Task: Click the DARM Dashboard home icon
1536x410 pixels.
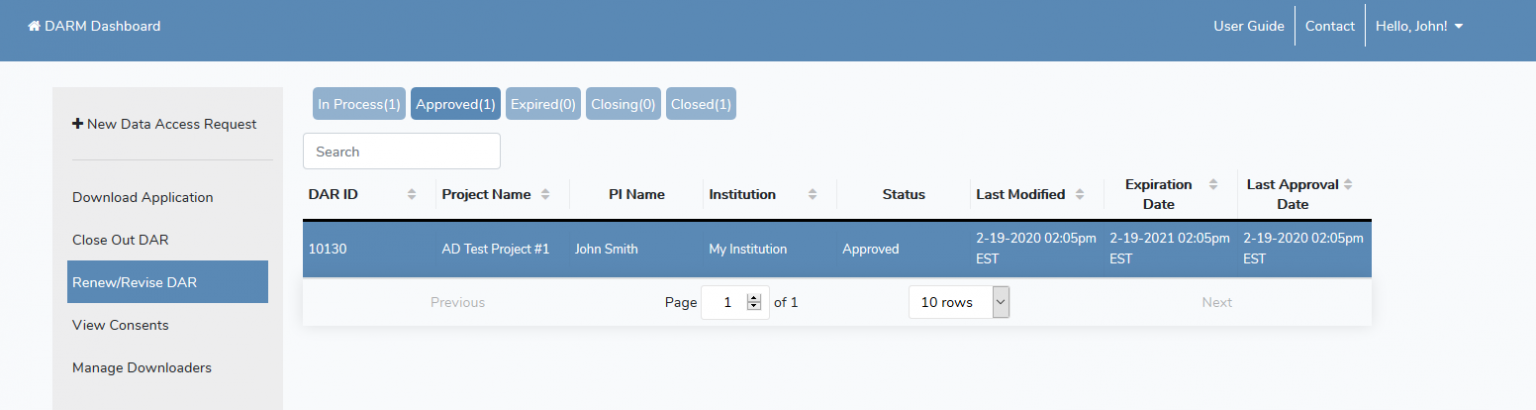Action: pos(34,26)
